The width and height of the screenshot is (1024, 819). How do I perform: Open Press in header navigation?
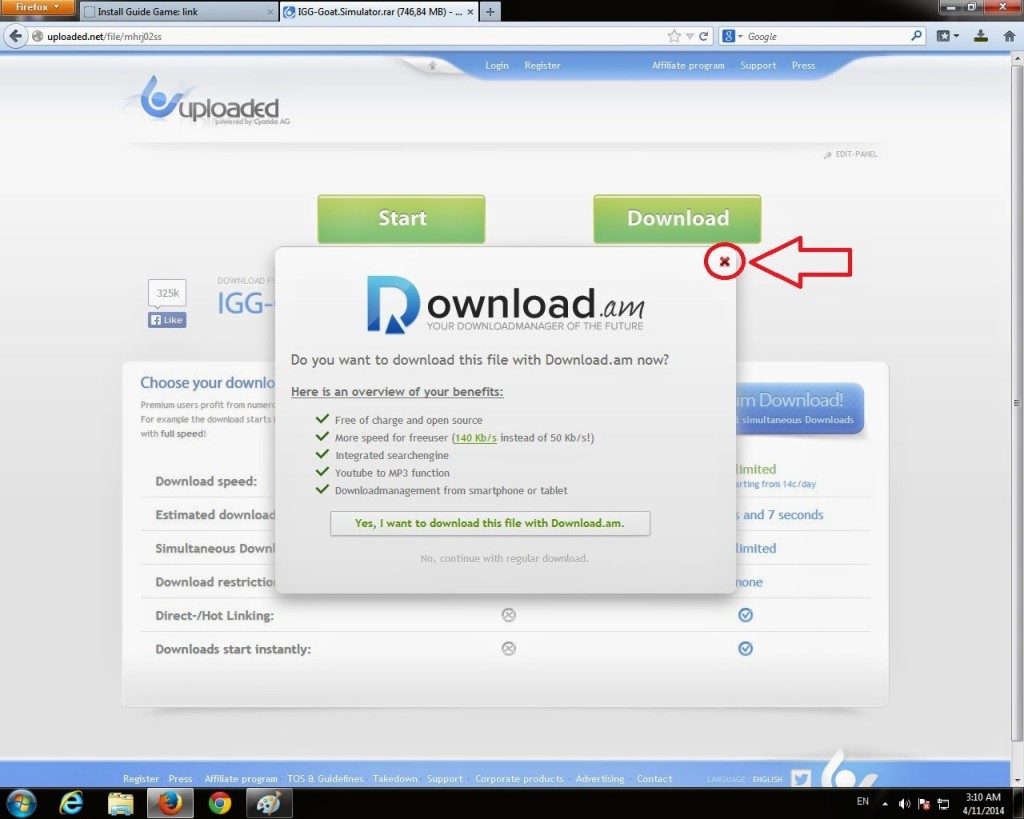(803, 65)
